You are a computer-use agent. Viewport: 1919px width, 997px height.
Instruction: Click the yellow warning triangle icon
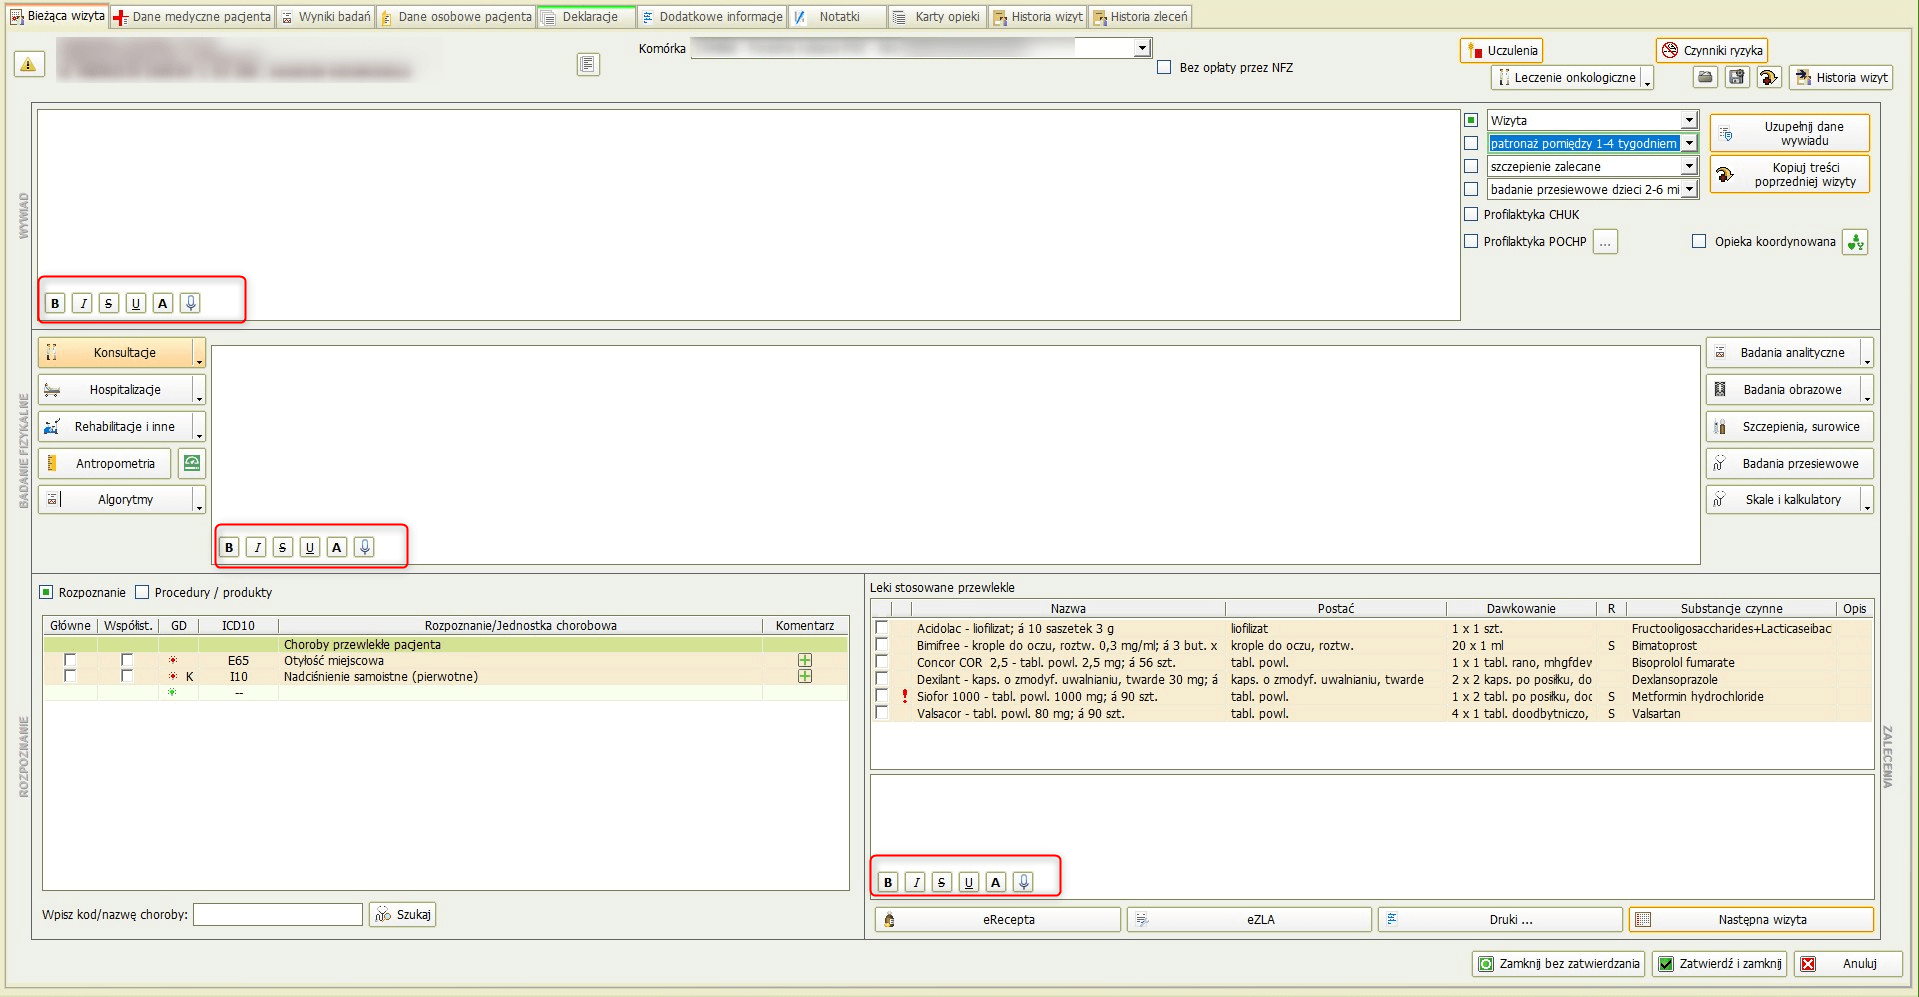tap(28, 65)
